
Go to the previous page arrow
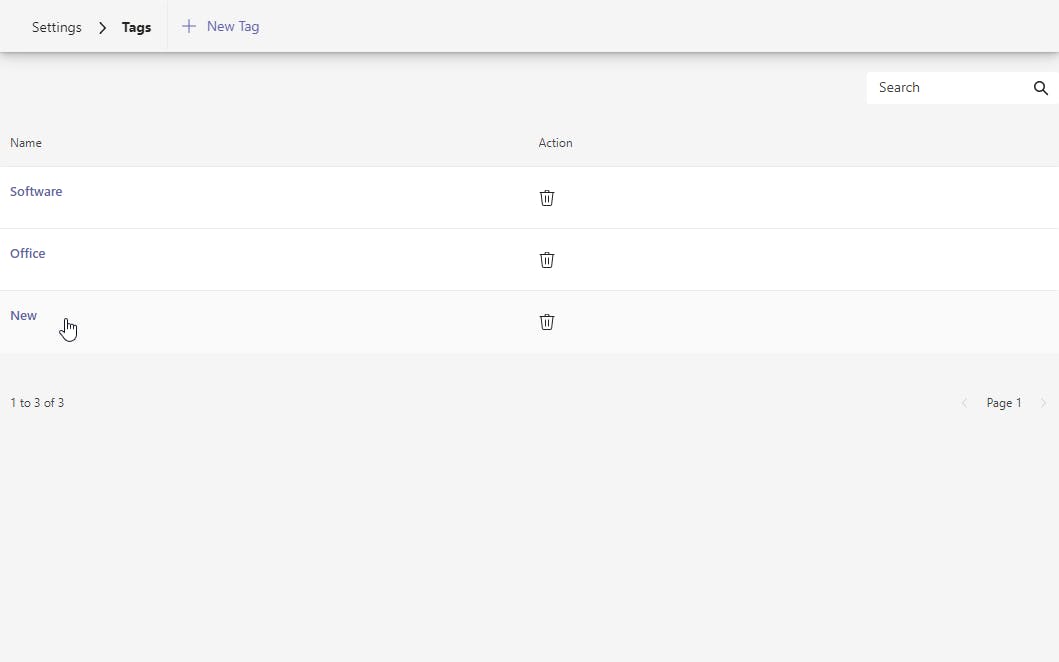pos(964,403)
